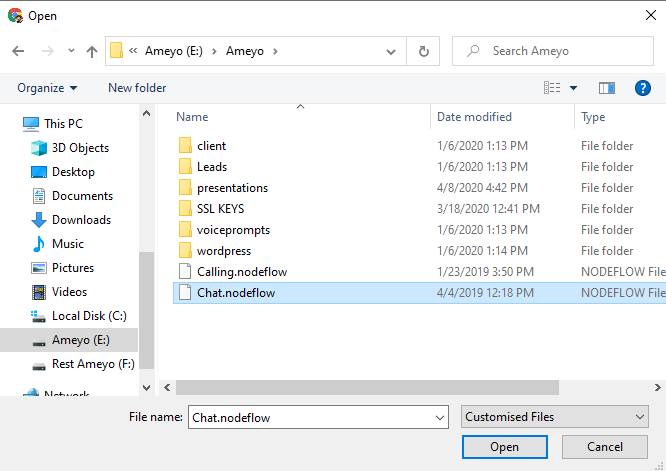Click the Cancel button
Screen dimensions: 666x471
click(x=605, y=447)
